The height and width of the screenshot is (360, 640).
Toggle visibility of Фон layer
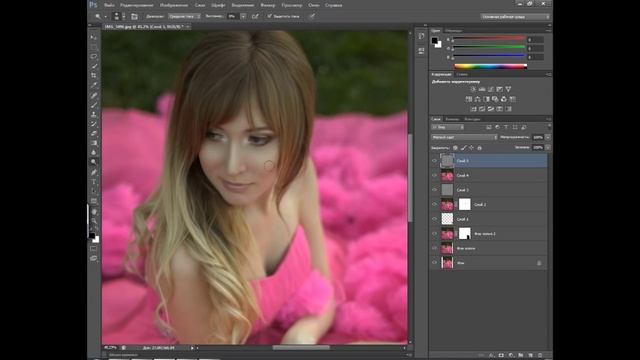(x=434, y=263)
